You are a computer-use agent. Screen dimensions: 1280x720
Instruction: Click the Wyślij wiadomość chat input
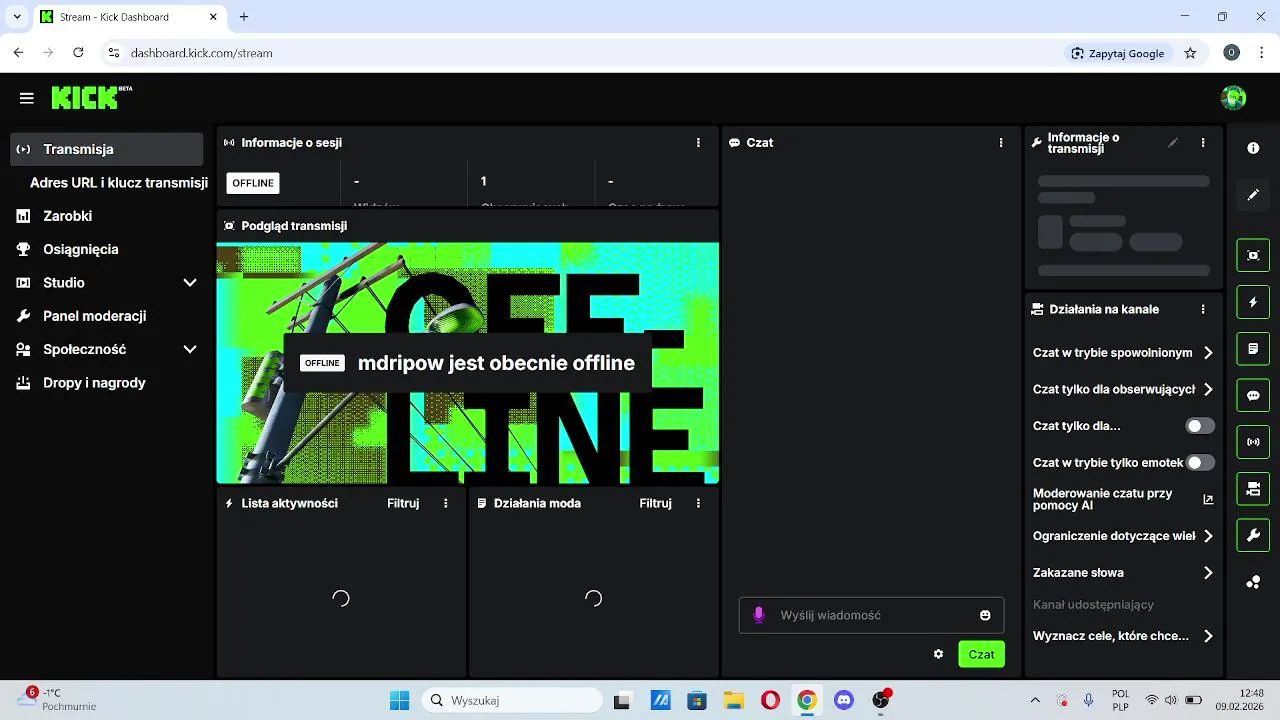tap(871, 615)
